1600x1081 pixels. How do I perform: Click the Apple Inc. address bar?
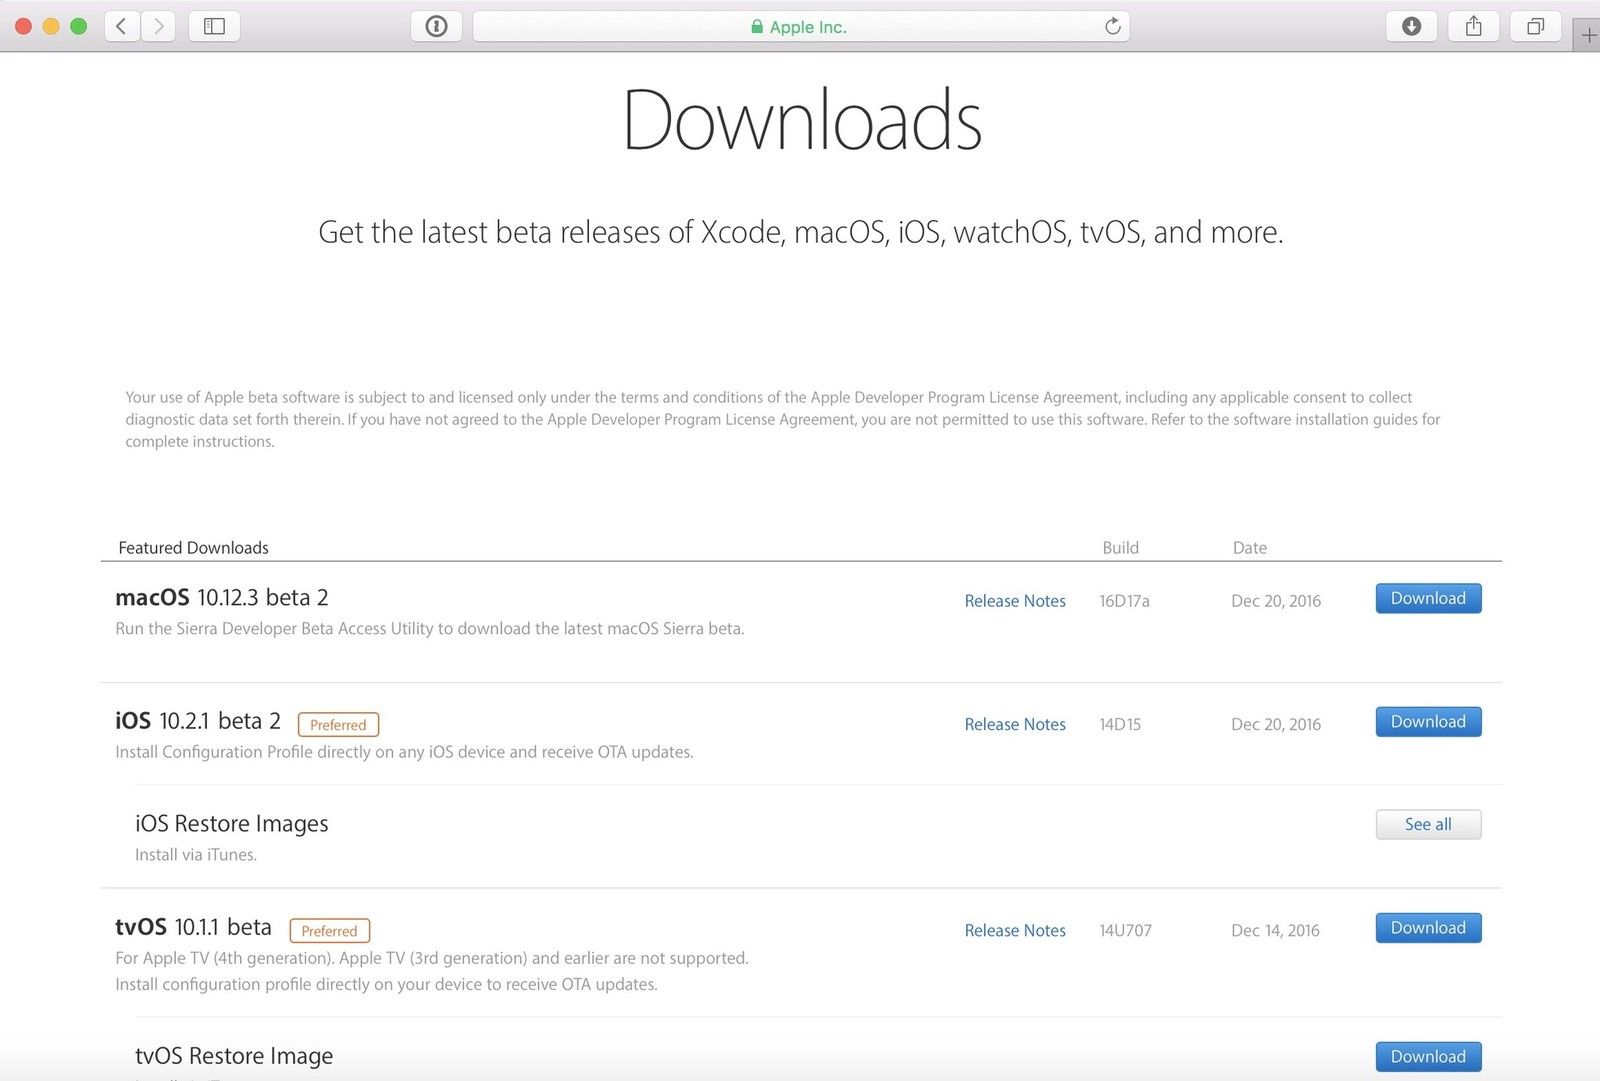tap(798, 27)
